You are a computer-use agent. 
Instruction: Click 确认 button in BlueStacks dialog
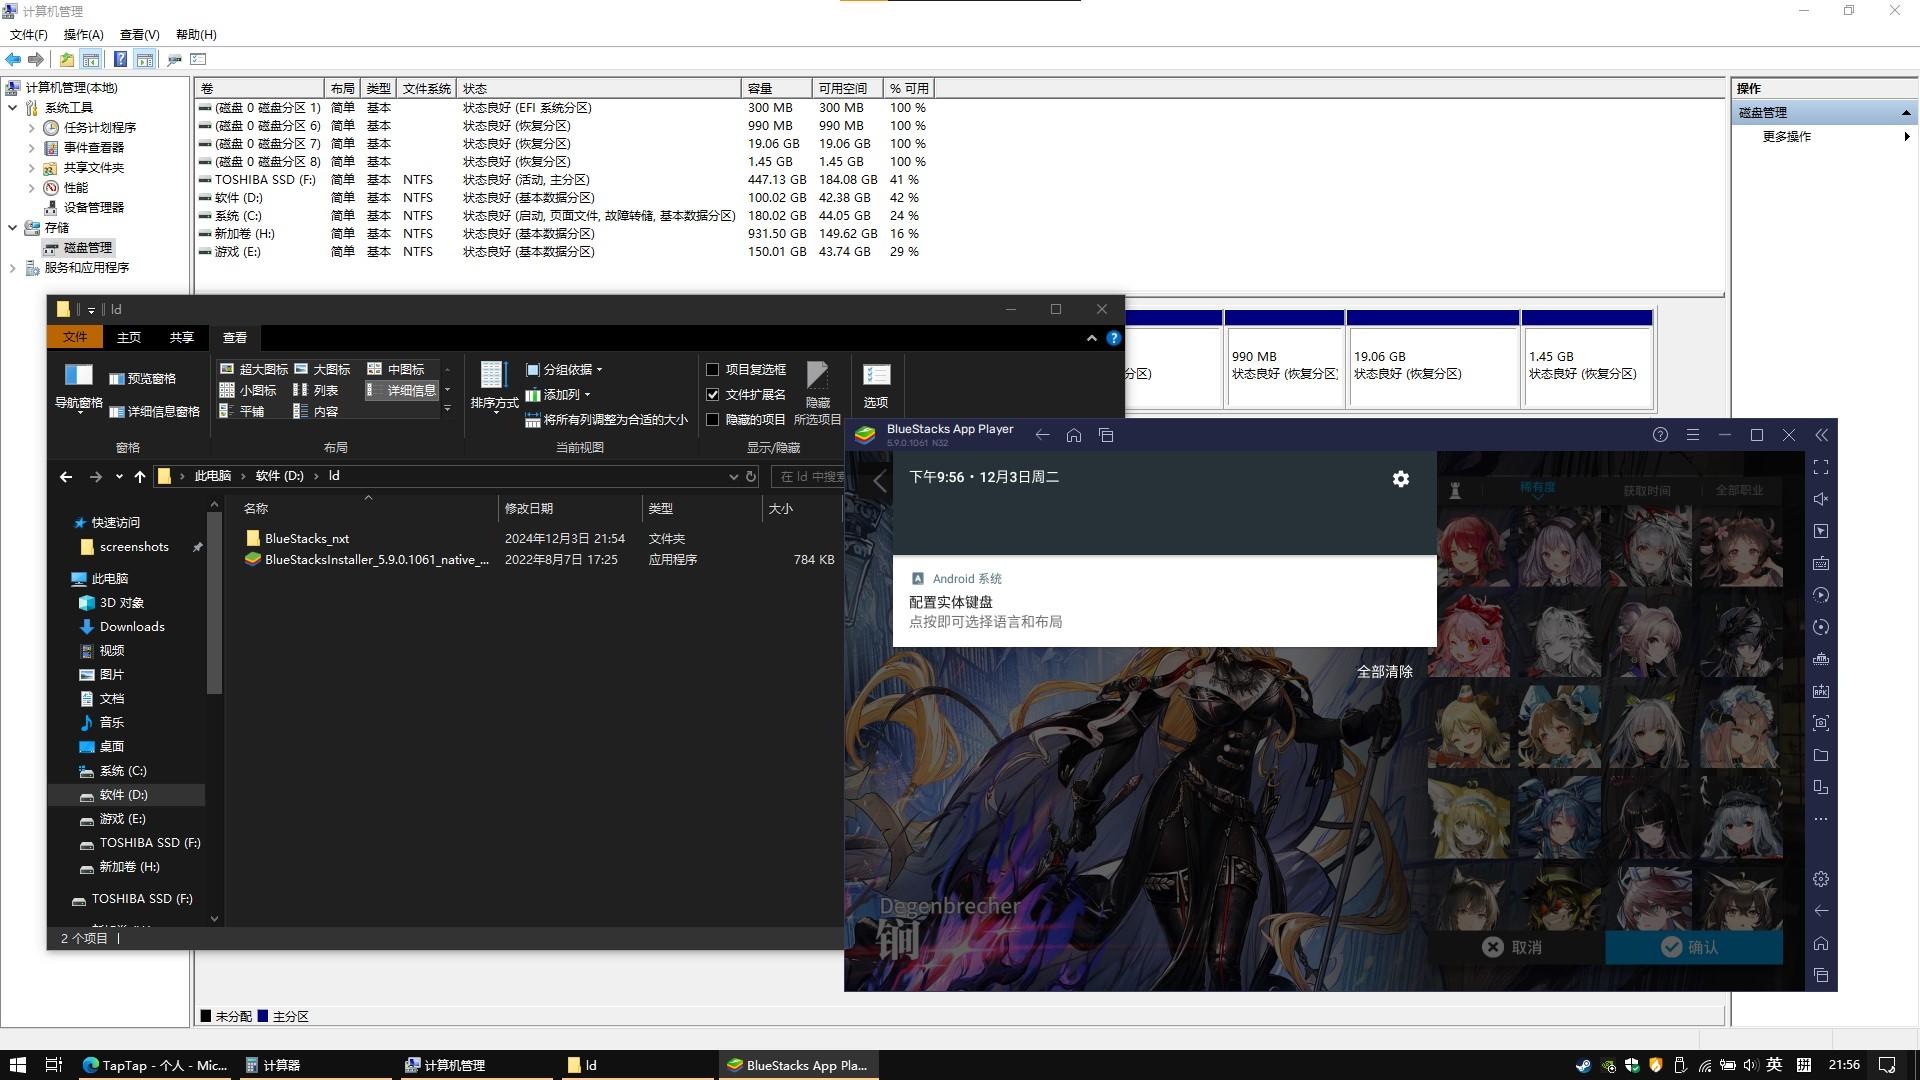(1696, 947)
